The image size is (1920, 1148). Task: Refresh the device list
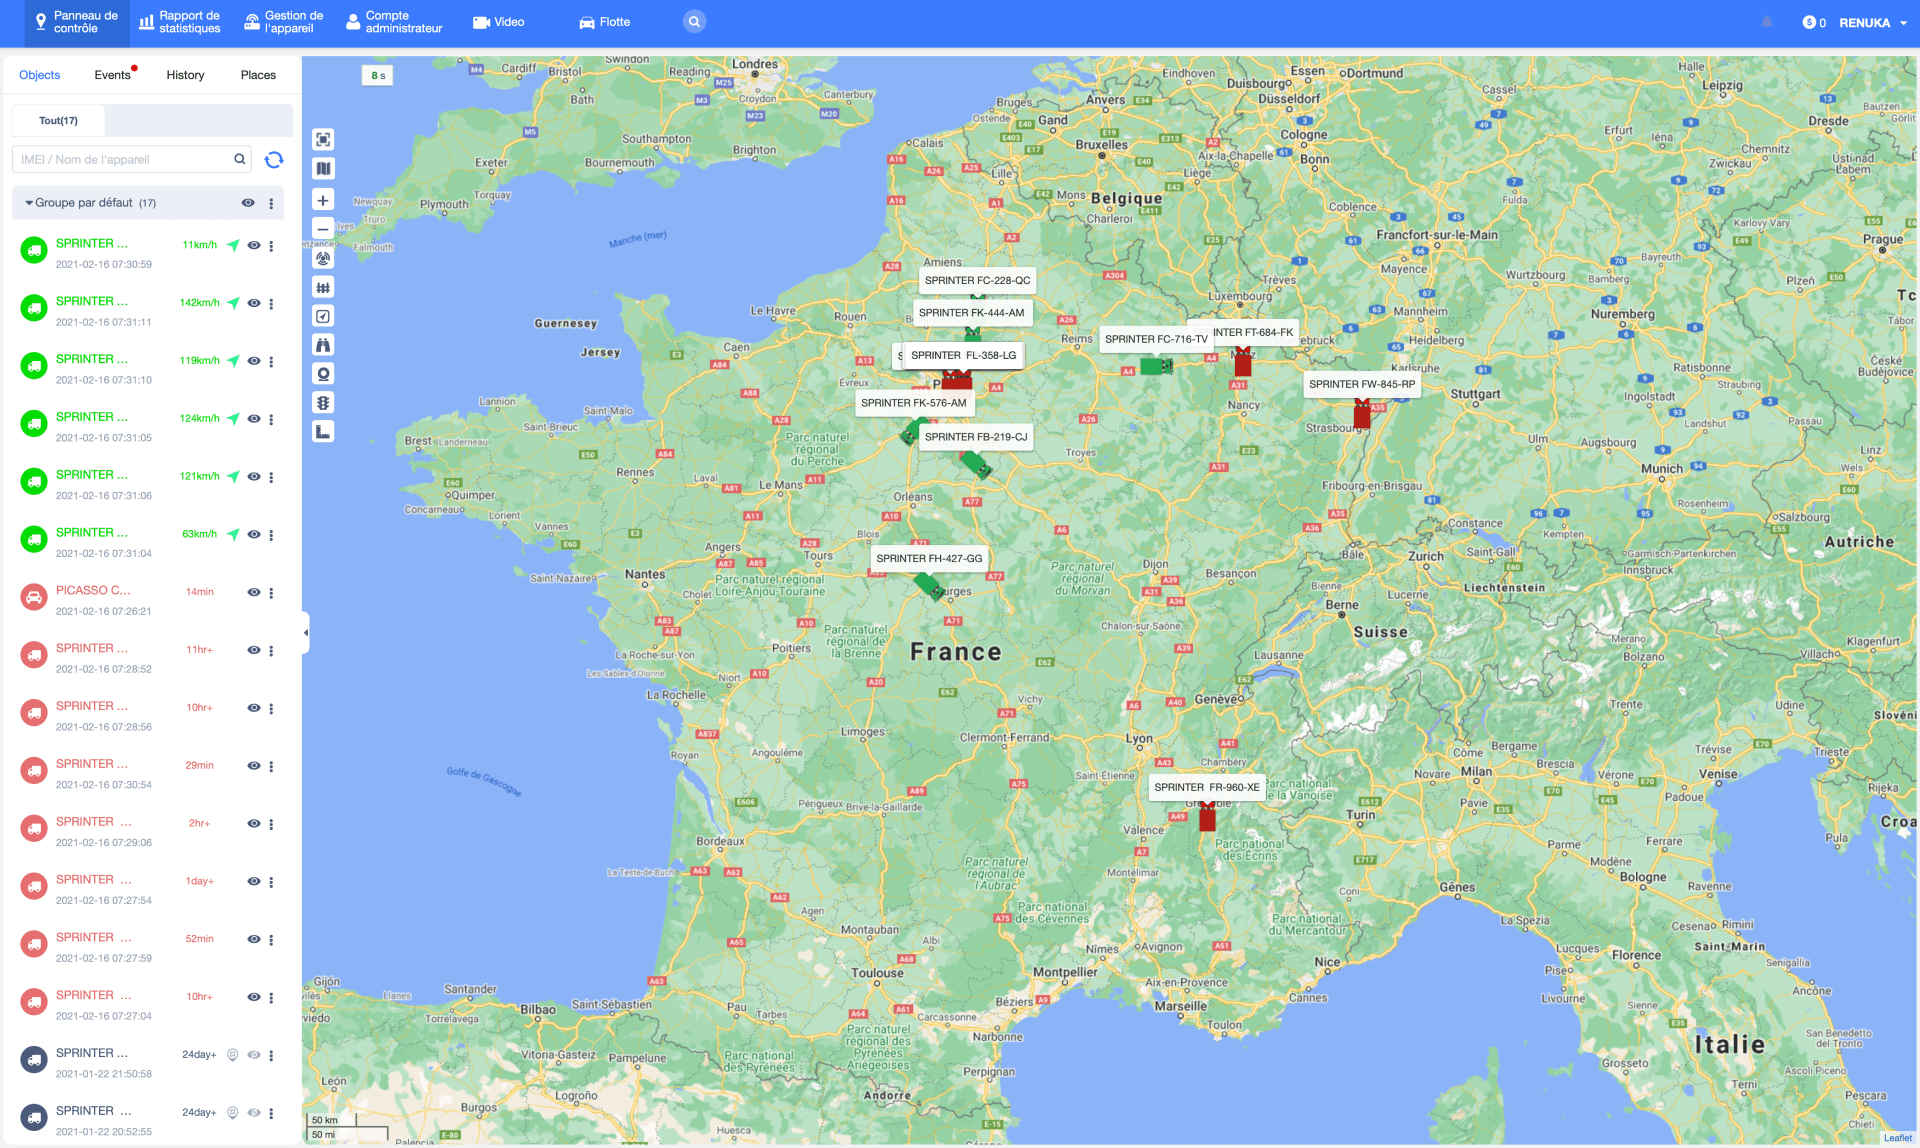pyautogui.click(x=274, y=160)
